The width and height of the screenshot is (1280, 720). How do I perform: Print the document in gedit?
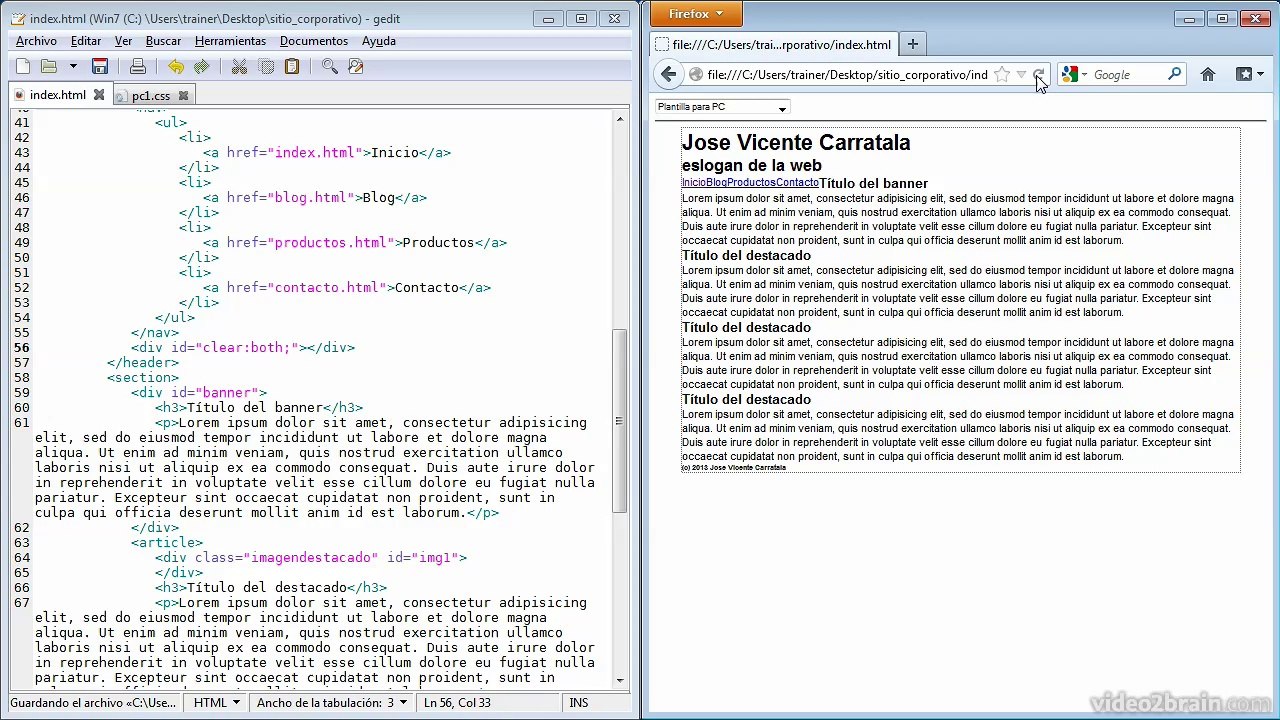pos(138,67)
